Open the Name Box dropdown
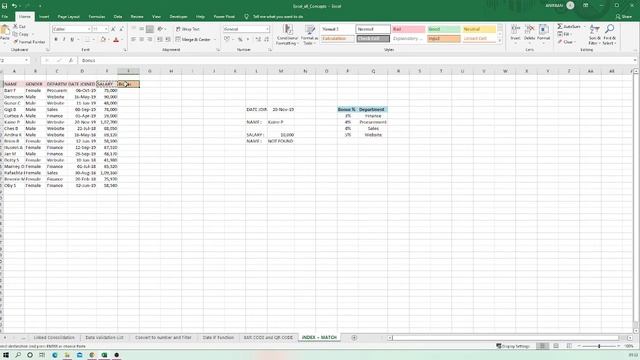Screen dimensions: 640x360 point(27,60)
